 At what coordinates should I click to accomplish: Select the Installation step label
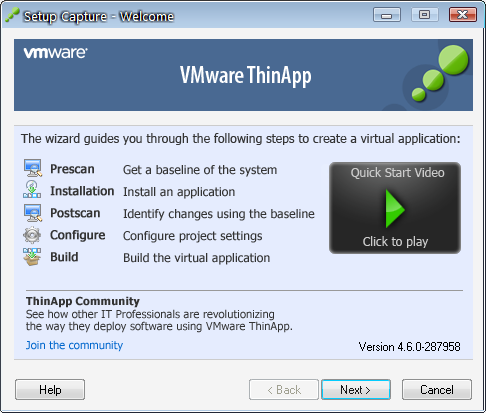click(x=82, y=191)
